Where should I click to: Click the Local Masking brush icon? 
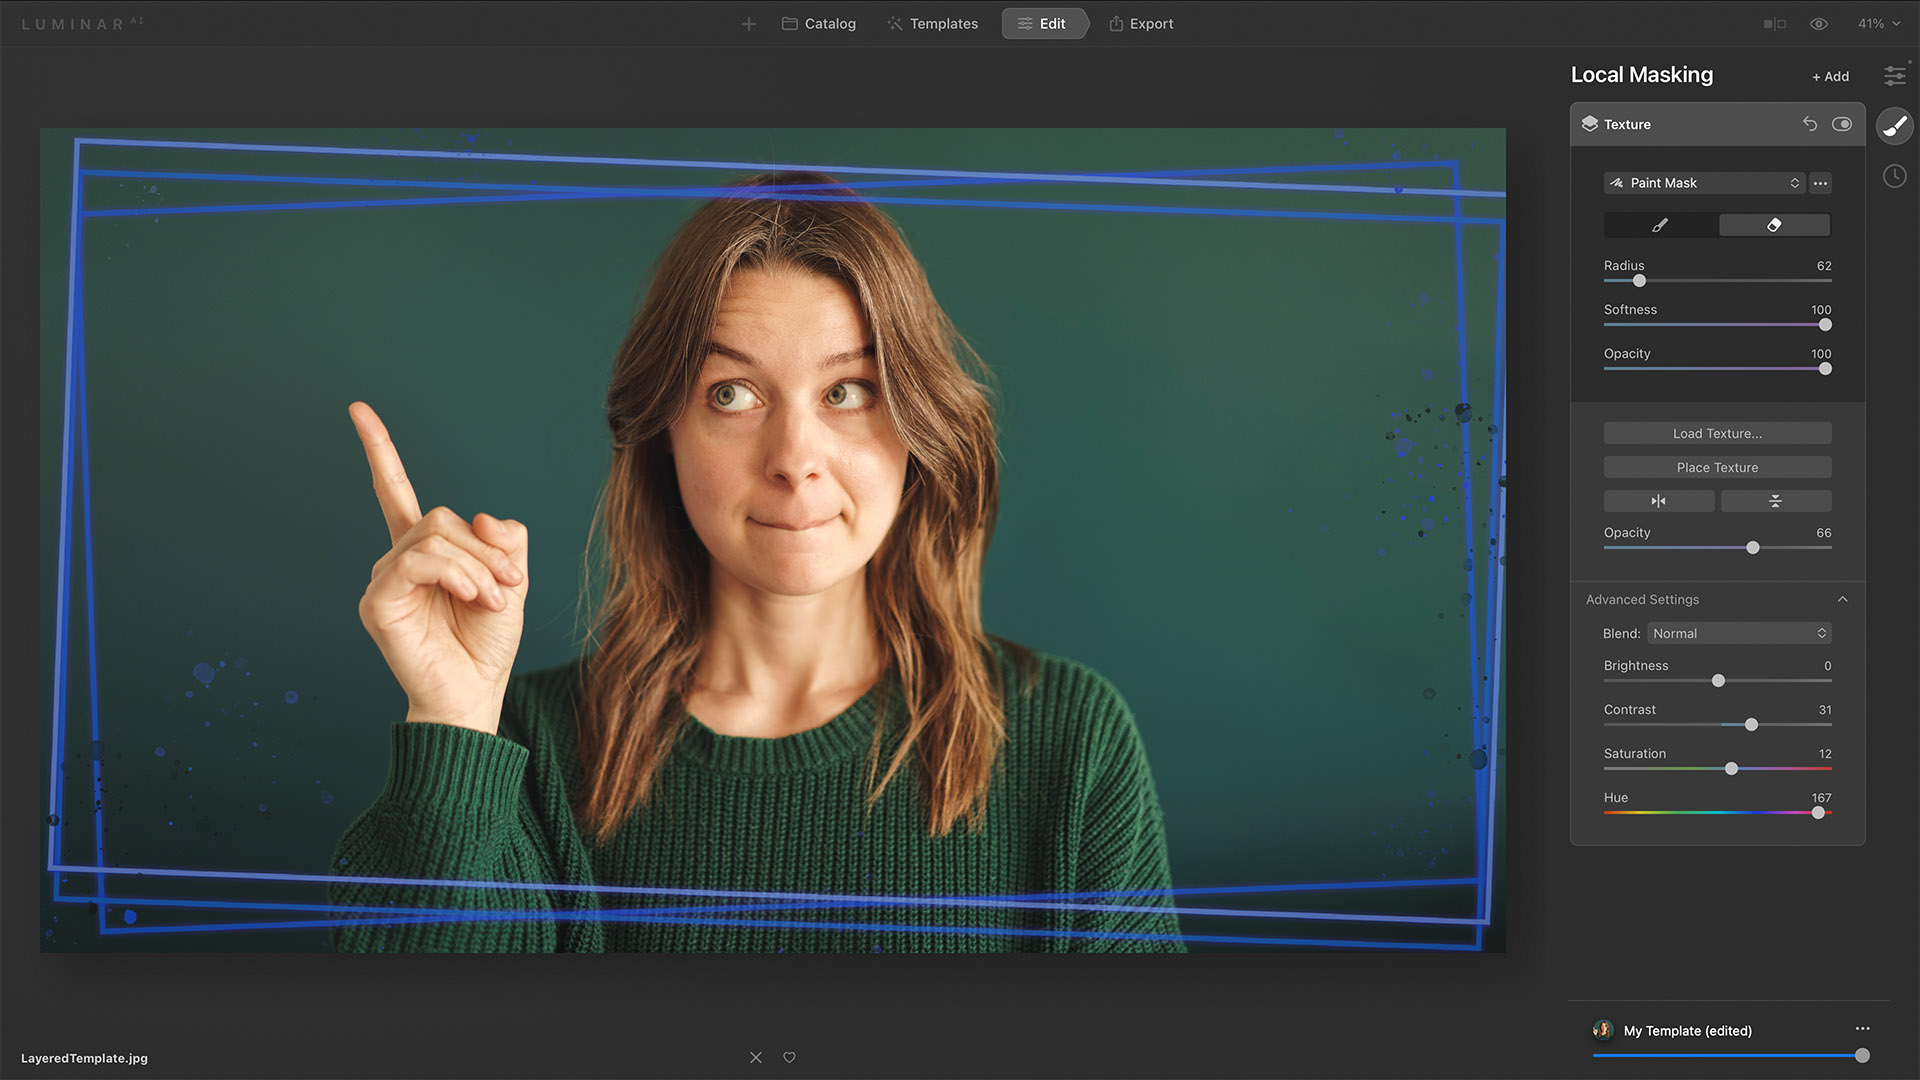(1894, 126)
